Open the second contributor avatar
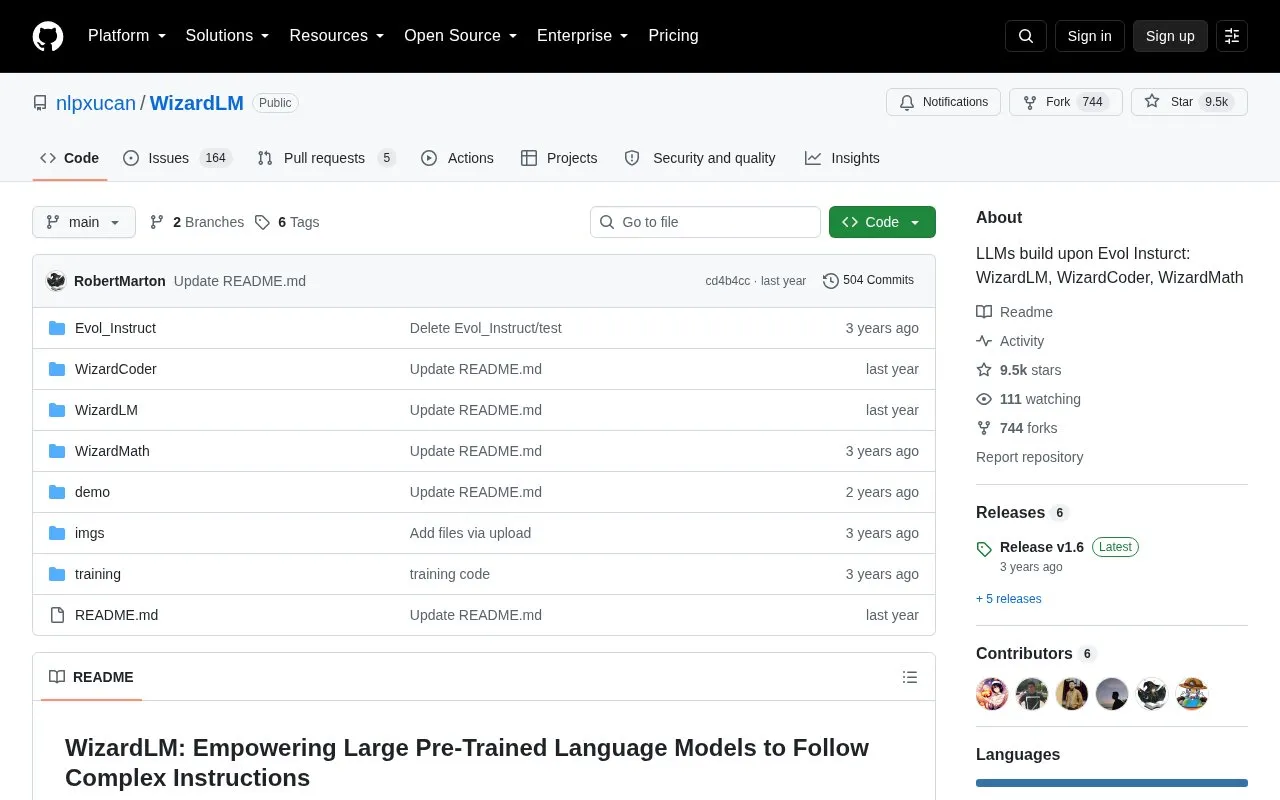This screenshot has width=1280, height=800. click(x=1032, y=694)
